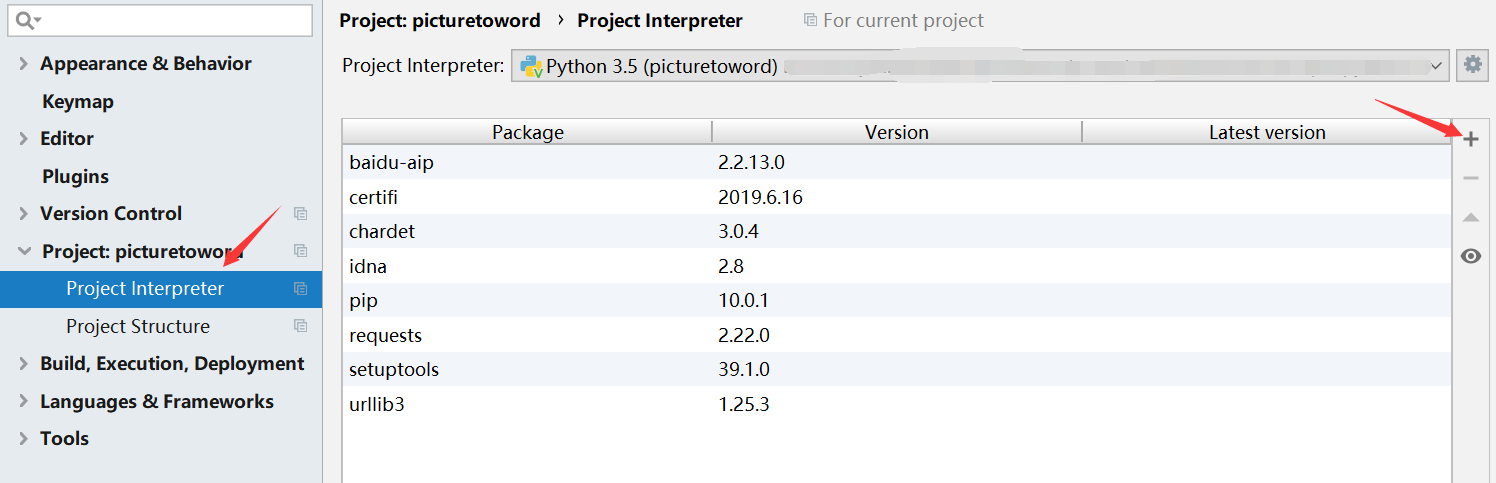1496x483 pixels.
Task: Click the Project: picturetoword breadcrumb
Action: 439,21
